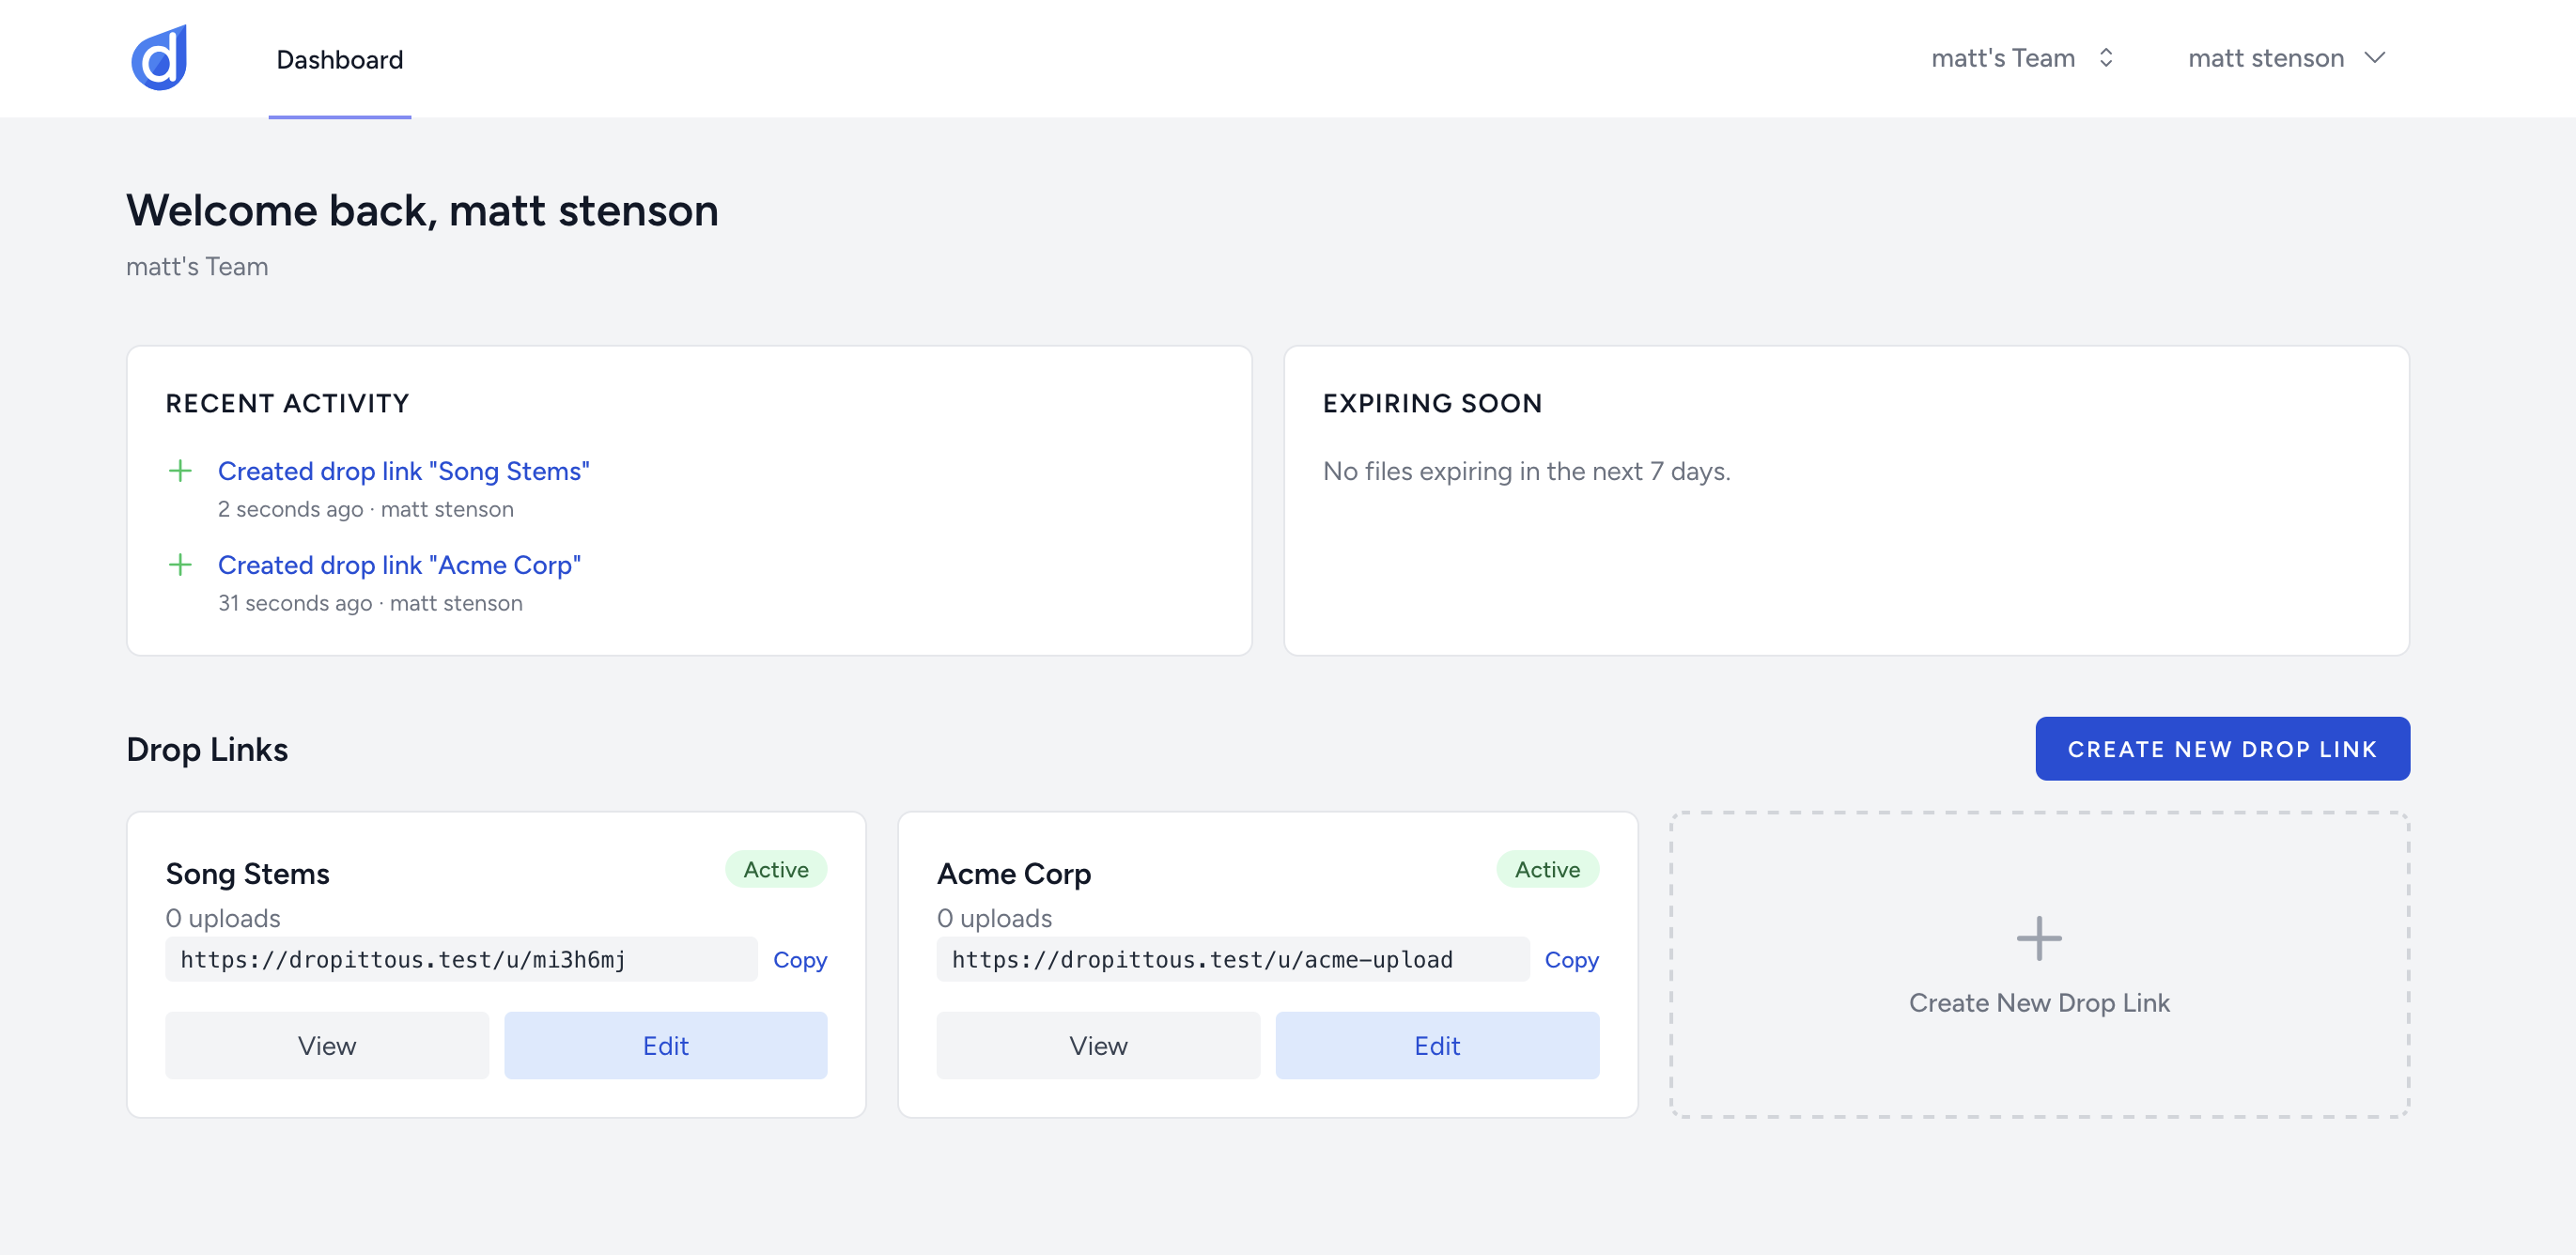
Task: Open the matt's Team switcher
Action: (2023, 57)
